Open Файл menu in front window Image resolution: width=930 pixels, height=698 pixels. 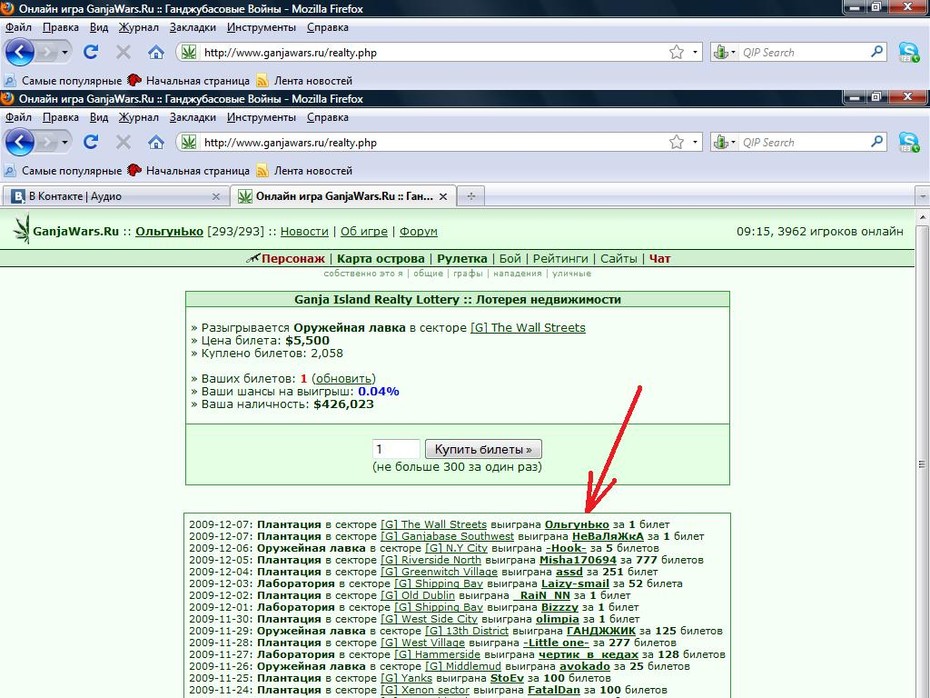click(x=18, y=117)
